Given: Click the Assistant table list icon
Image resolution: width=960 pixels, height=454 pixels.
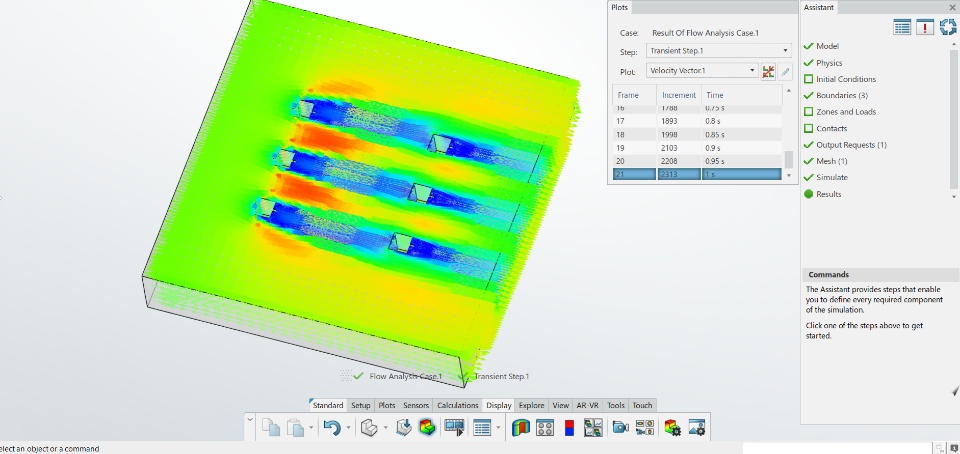Looking at the screenshot, I should point(902,27).
